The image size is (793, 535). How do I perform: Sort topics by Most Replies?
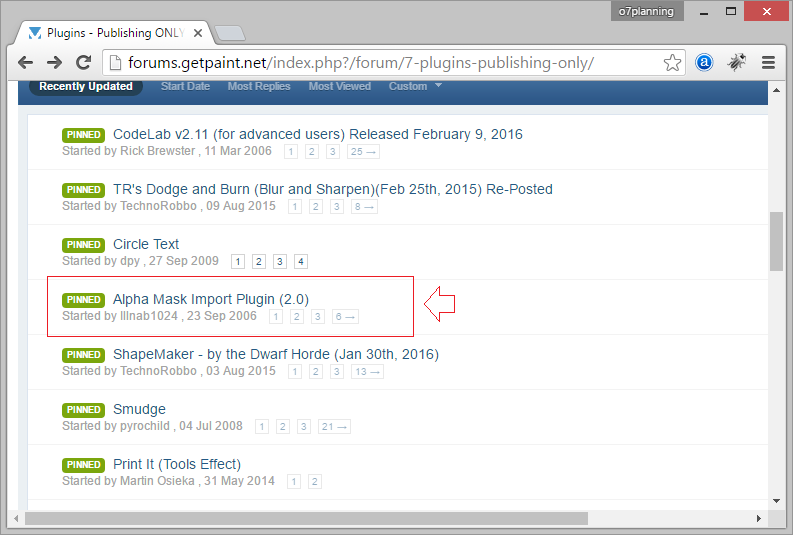tap(259, 86)
